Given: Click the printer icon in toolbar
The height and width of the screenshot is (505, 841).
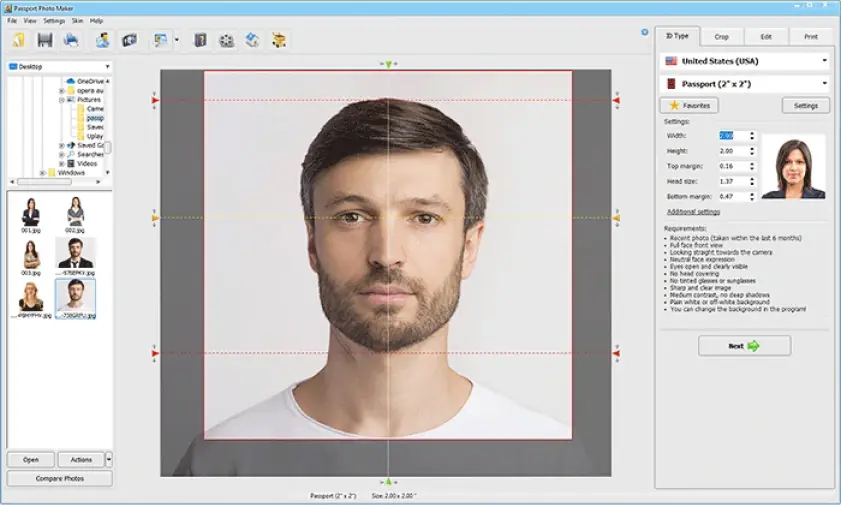Looking at the screenshot, I should point(71,40).
